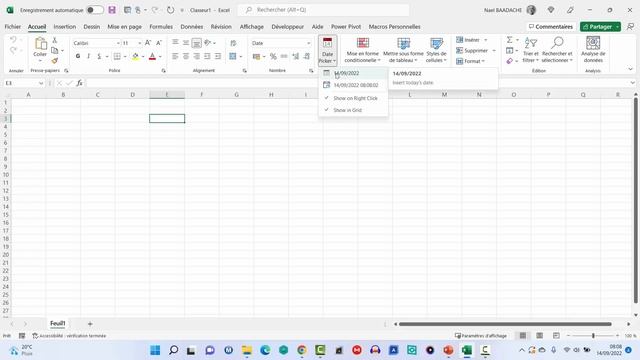Switch to Page Break Preview icon

(556, 336)
